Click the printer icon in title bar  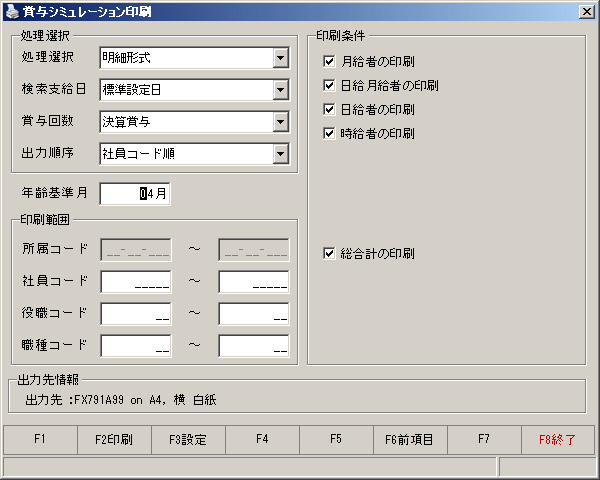(x=12, y=11)
